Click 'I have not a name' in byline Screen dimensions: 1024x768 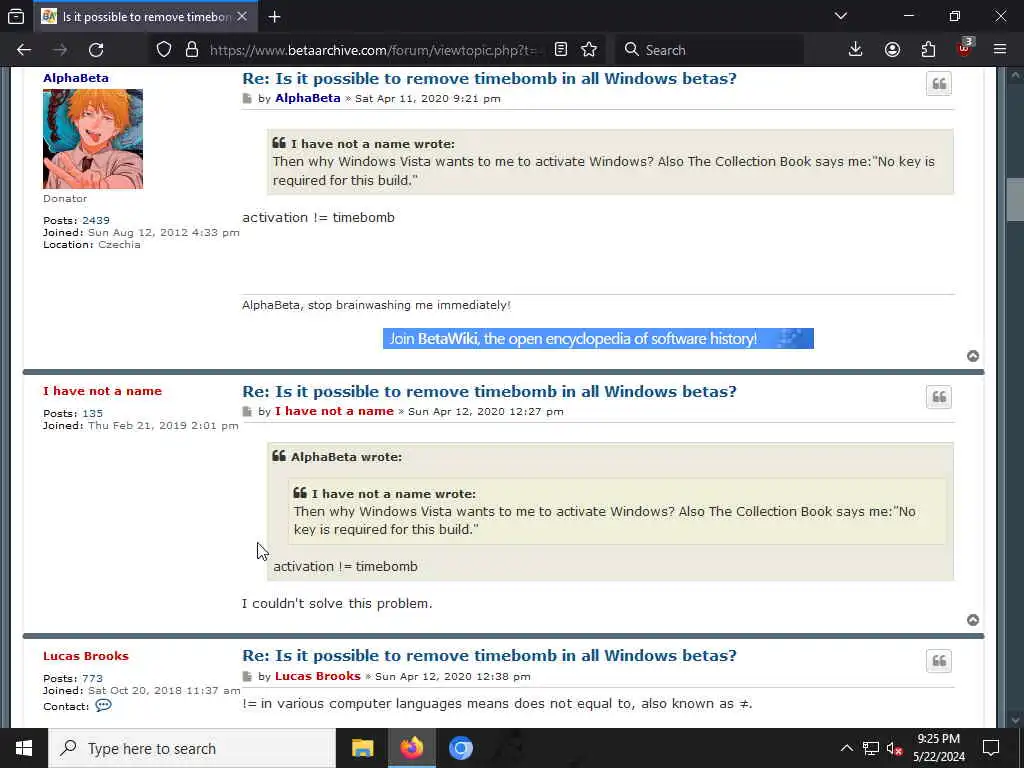click(x=334, y=411)
